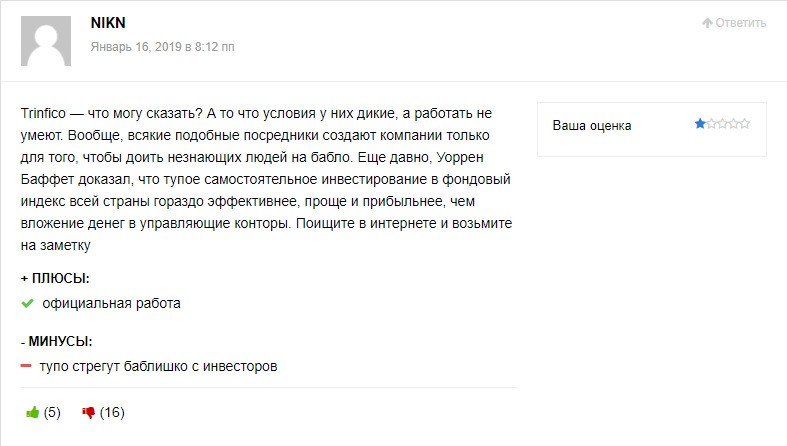Click the + ПЛЮСЫ heading
The image size is (787, 446).
click(x=55, y=278)
